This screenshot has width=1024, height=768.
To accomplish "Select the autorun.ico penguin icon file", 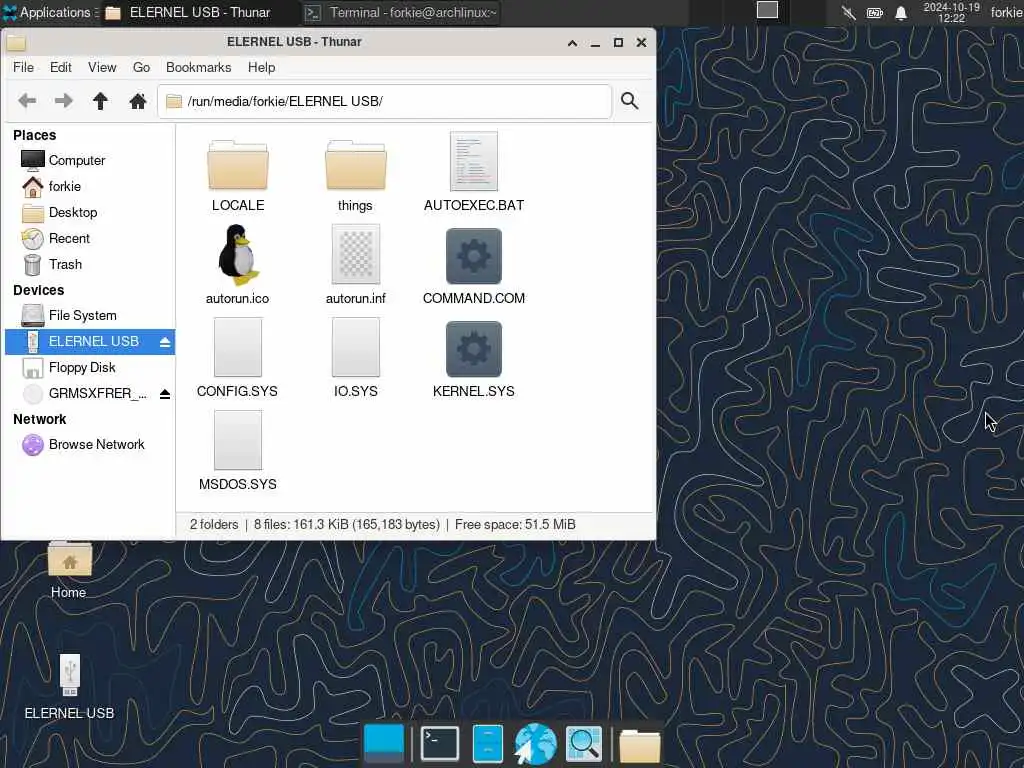I will point(237,264).
